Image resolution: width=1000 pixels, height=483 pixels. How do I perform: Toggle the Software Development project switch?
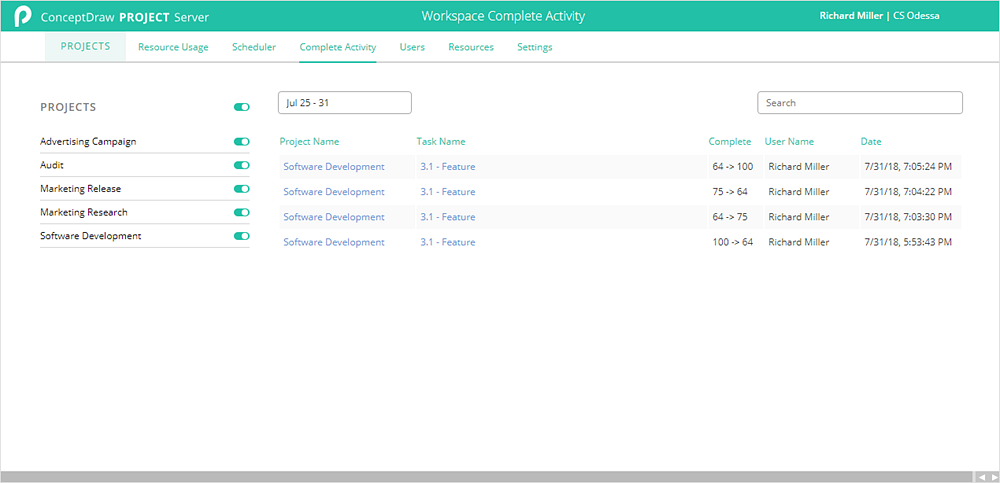tap(241, 236)
